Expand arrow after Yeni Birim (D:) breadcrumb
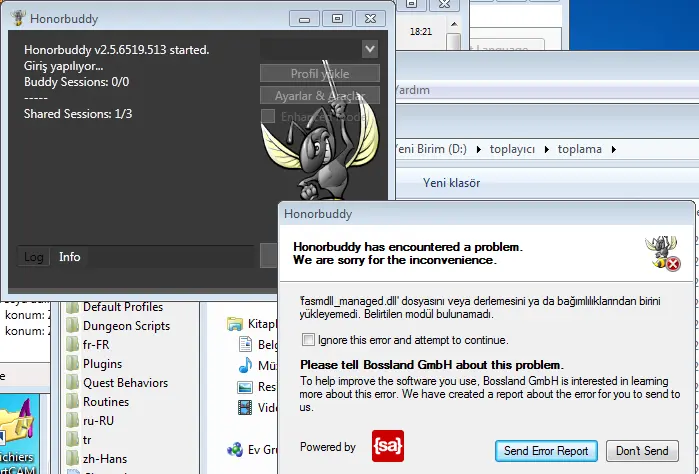This screenshot has height=474, width=699. coord(479,149)
